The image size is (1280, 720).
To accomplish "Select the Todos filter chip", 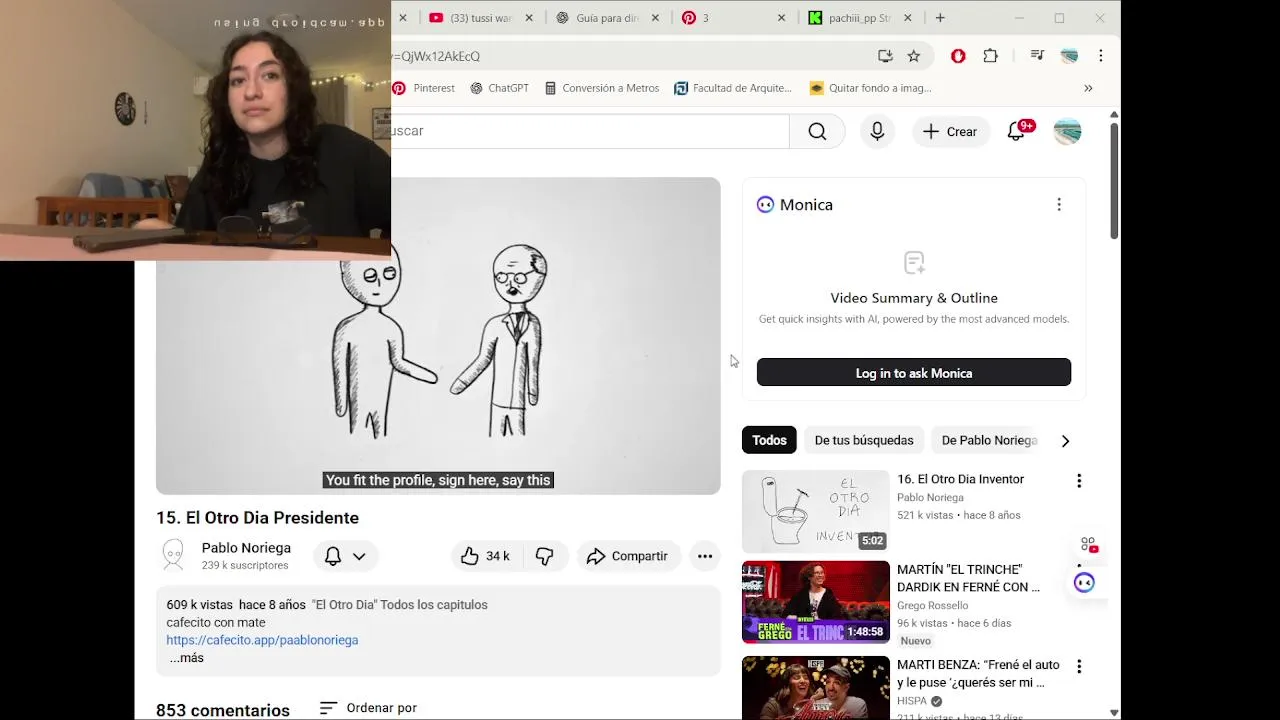I will [769, 440].
